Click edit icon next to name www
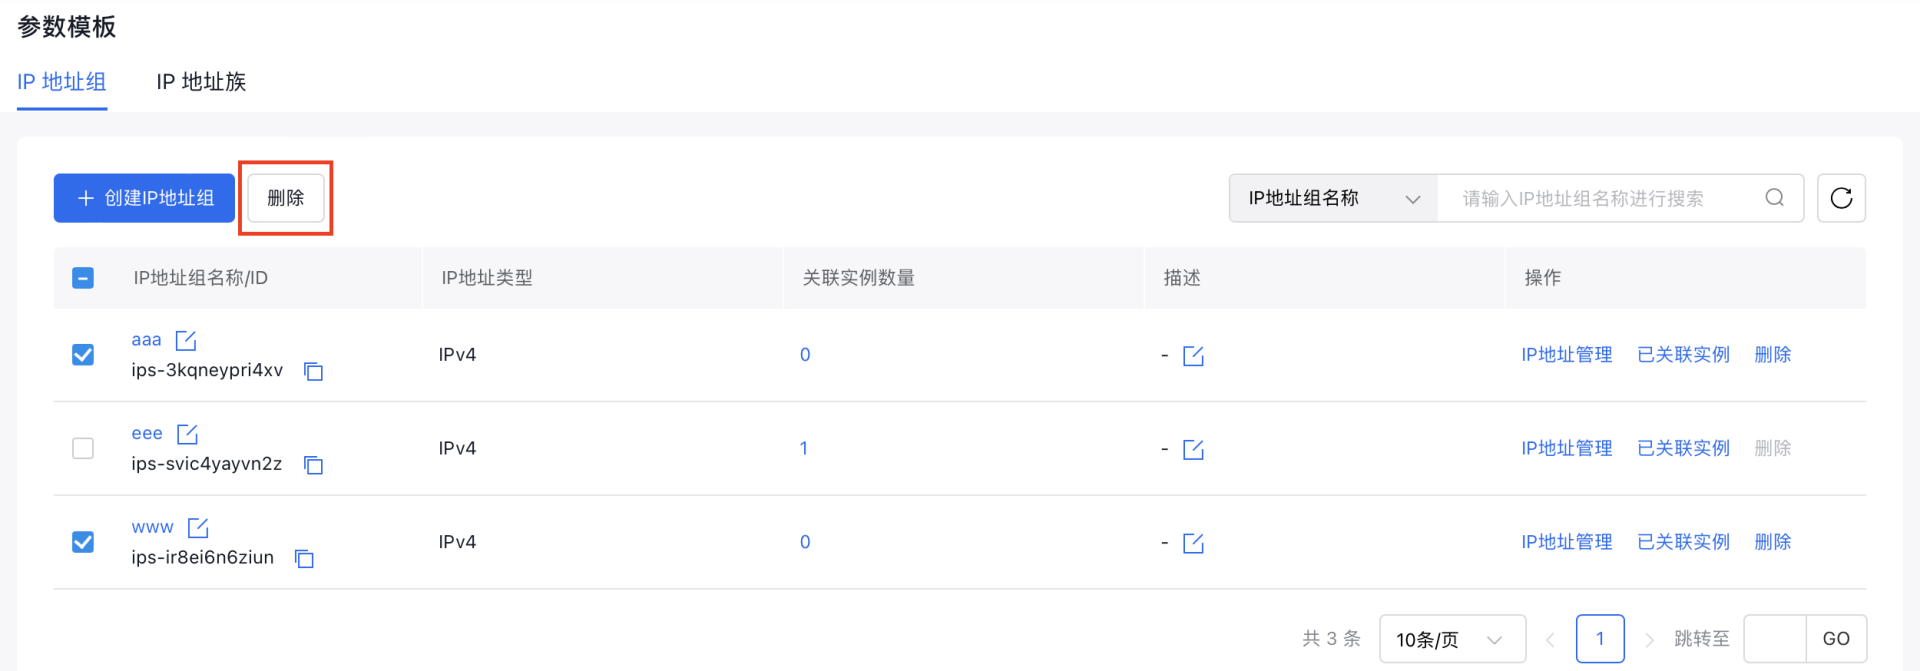 pos(198,528)
